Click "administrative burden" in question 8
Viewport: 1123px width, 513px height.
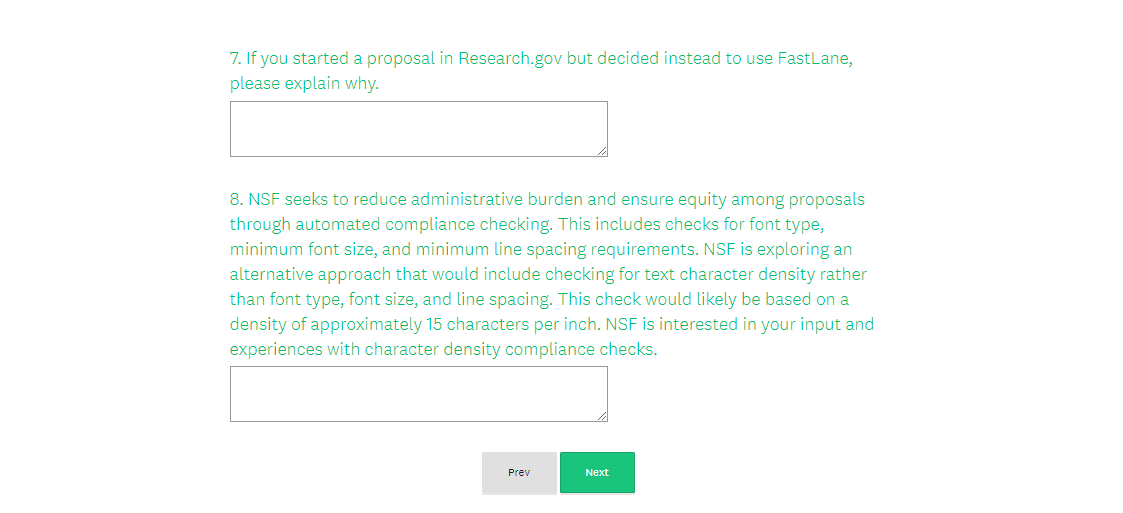click(494, 199)
